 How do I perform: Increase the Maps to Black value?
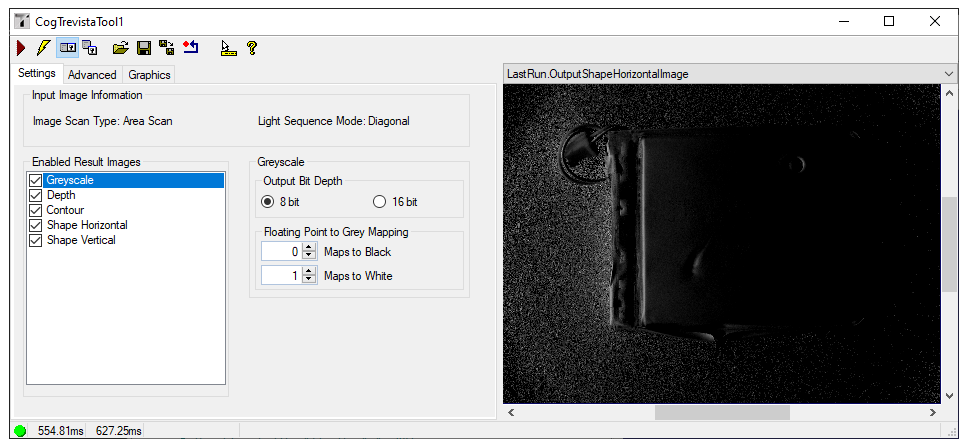pyautogui.click(x=308, y=248)
